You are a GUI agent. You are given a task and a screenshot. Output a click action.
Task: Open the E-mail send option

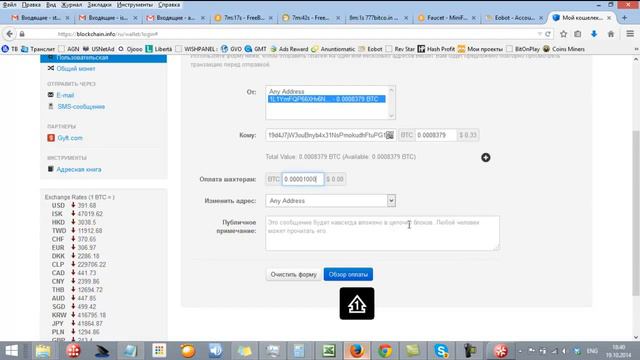tap(65, 95)
